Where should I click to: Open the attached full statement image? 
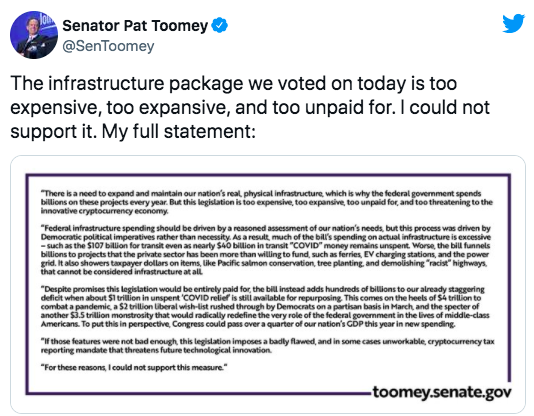(268, 285)
